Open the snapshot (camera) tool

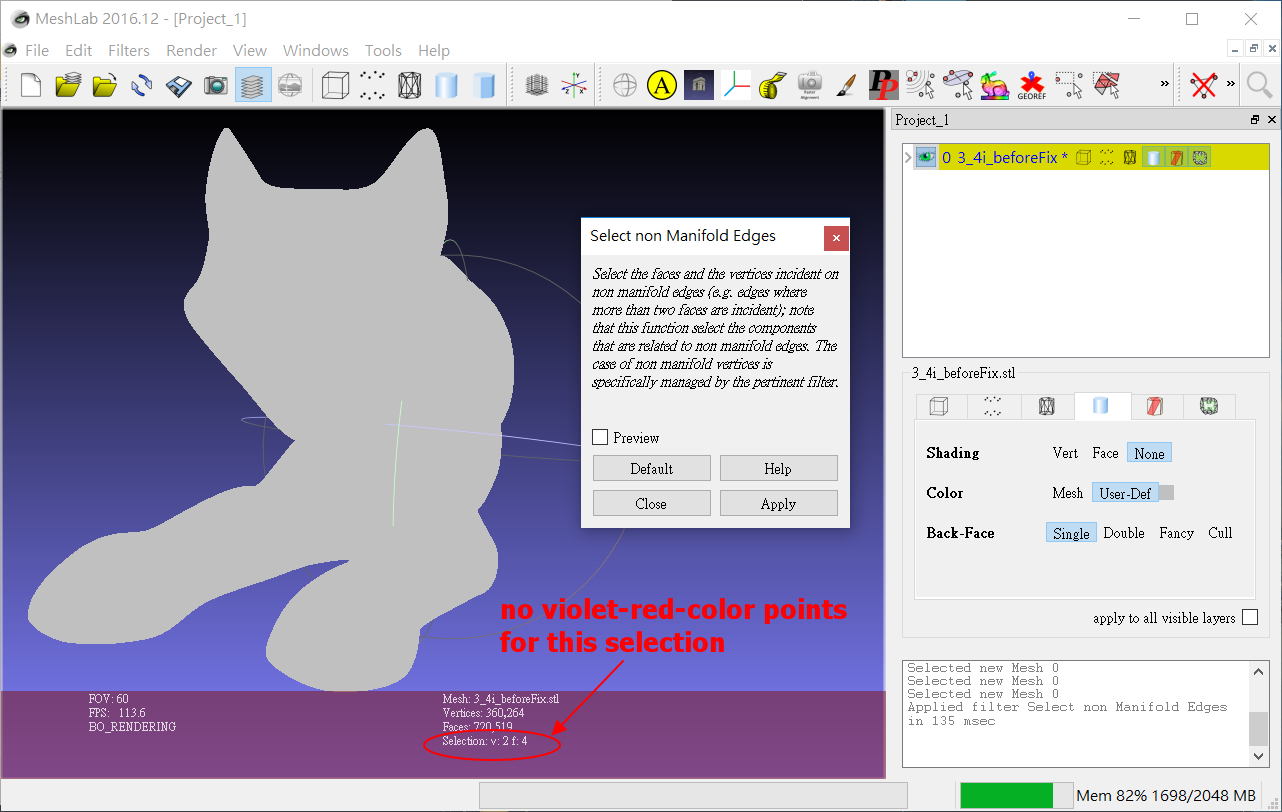215,86
